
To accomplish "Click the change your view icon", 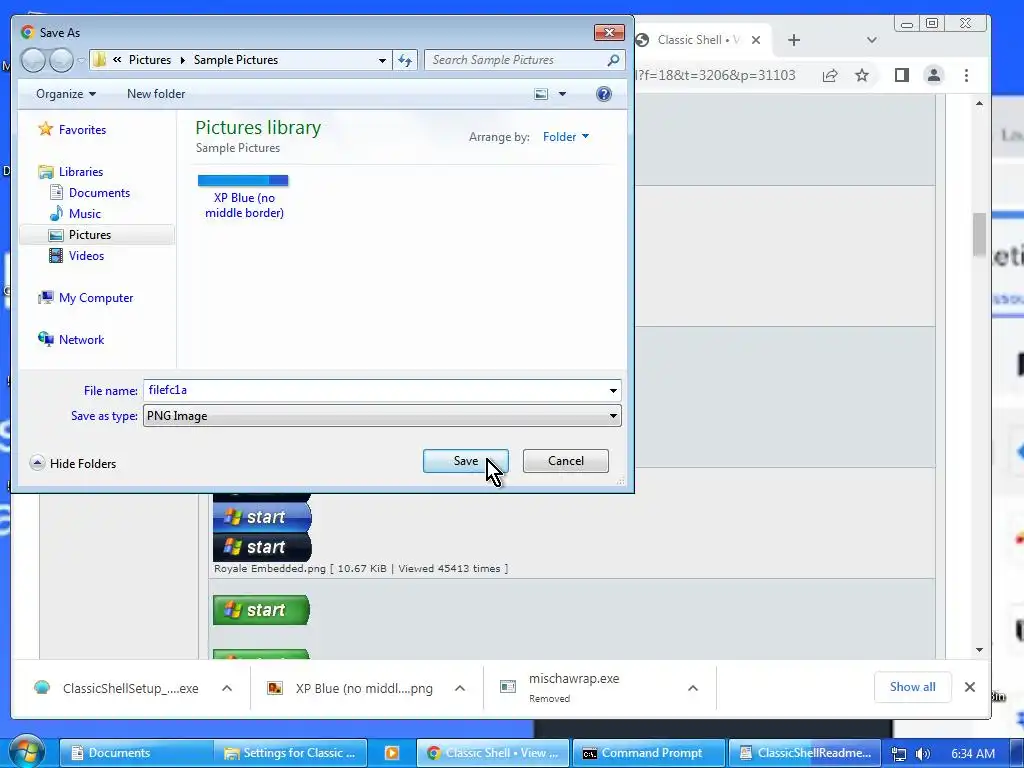I will pyautogui.click(x=541, y=94).
